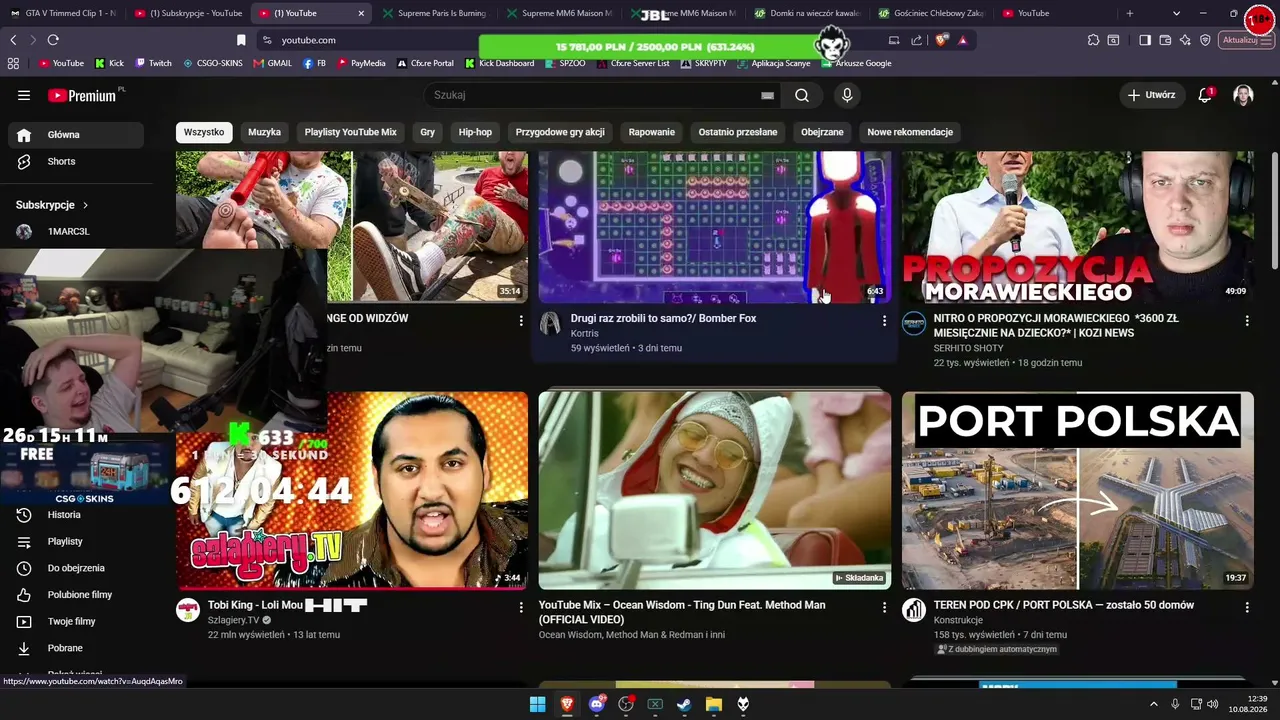Image resolution: width=1280 pixels, height=720 pixels.
Task: Click the magnifier search button
Action: (x=802, y=95)
